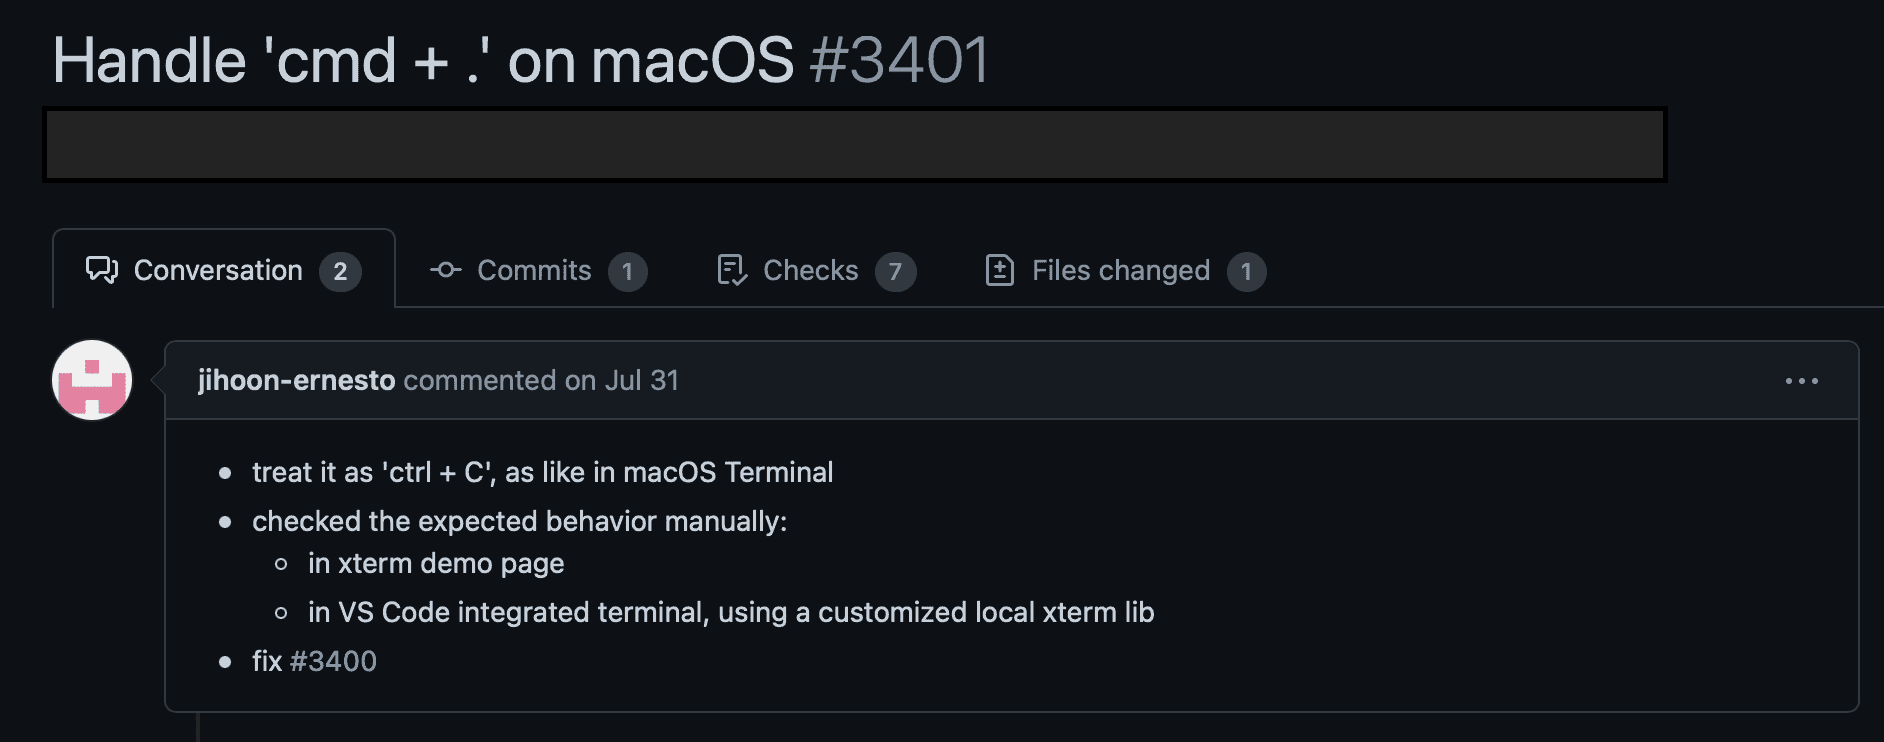Click the pull request number #3401

tap(899, 60)
